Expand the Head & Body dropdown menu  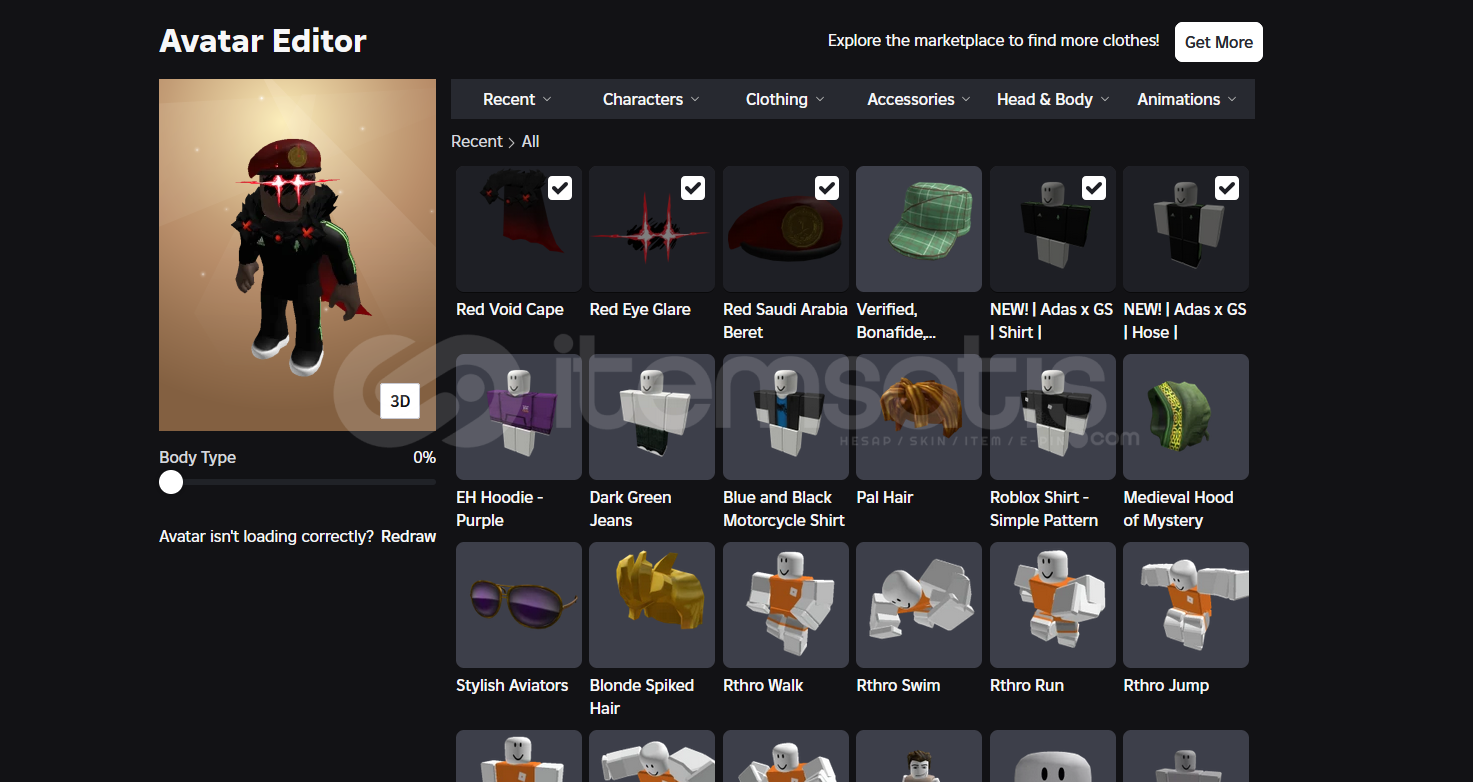tap(1053, 99)
